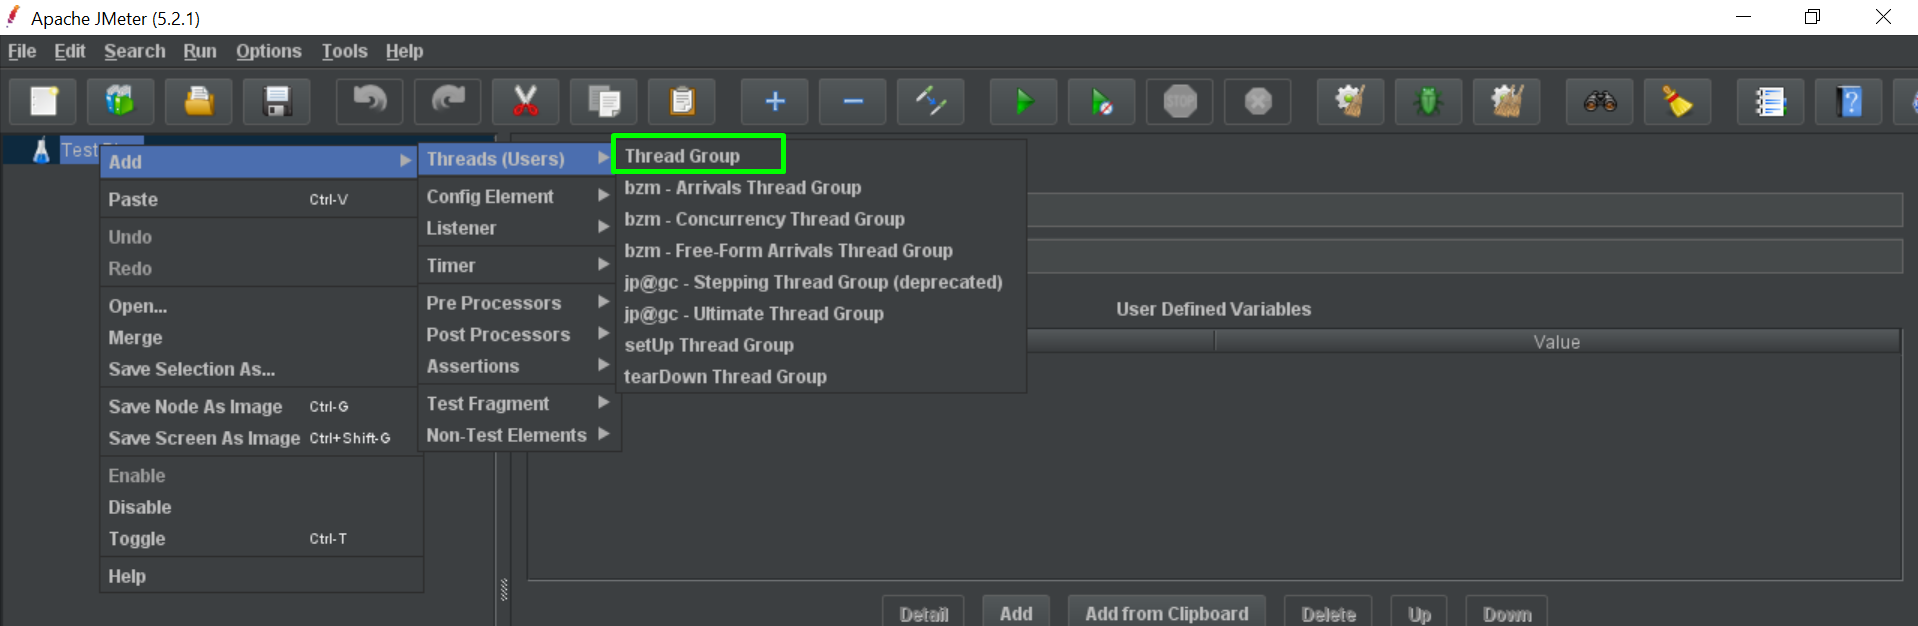Click the Redo arrow toolbar icon

448,101
